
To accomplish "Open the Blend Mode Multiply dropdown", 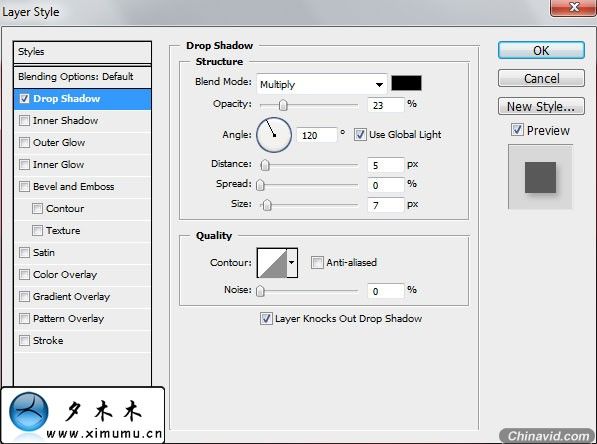I will (322, 84).
